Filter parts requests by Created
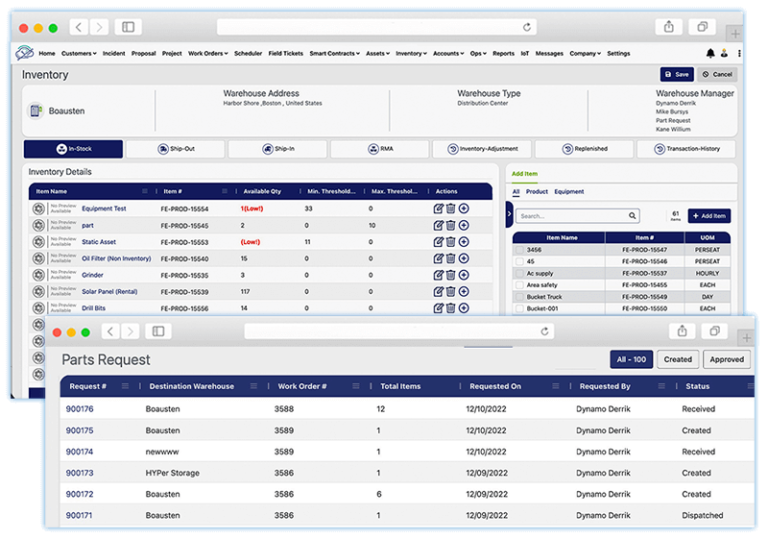Viewport: 768px width, 539px height. [x=678, y=360]
